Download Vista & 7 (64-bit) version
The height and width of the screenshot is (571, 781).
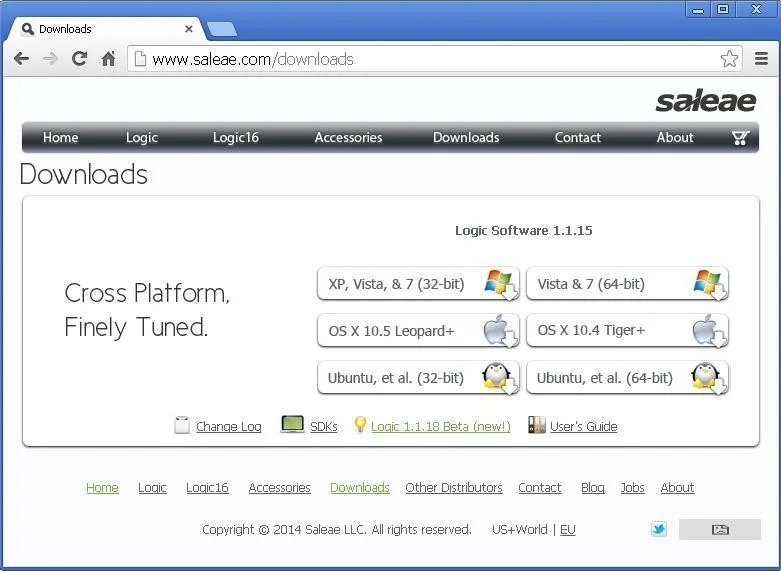coord(627,284)
